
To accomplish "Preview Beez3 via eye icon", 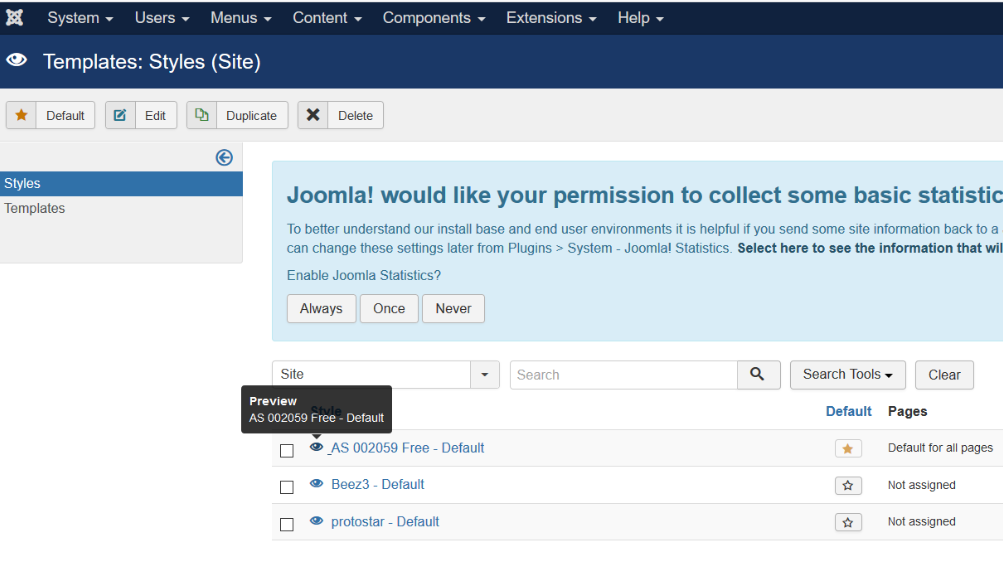I will point(317,483).
